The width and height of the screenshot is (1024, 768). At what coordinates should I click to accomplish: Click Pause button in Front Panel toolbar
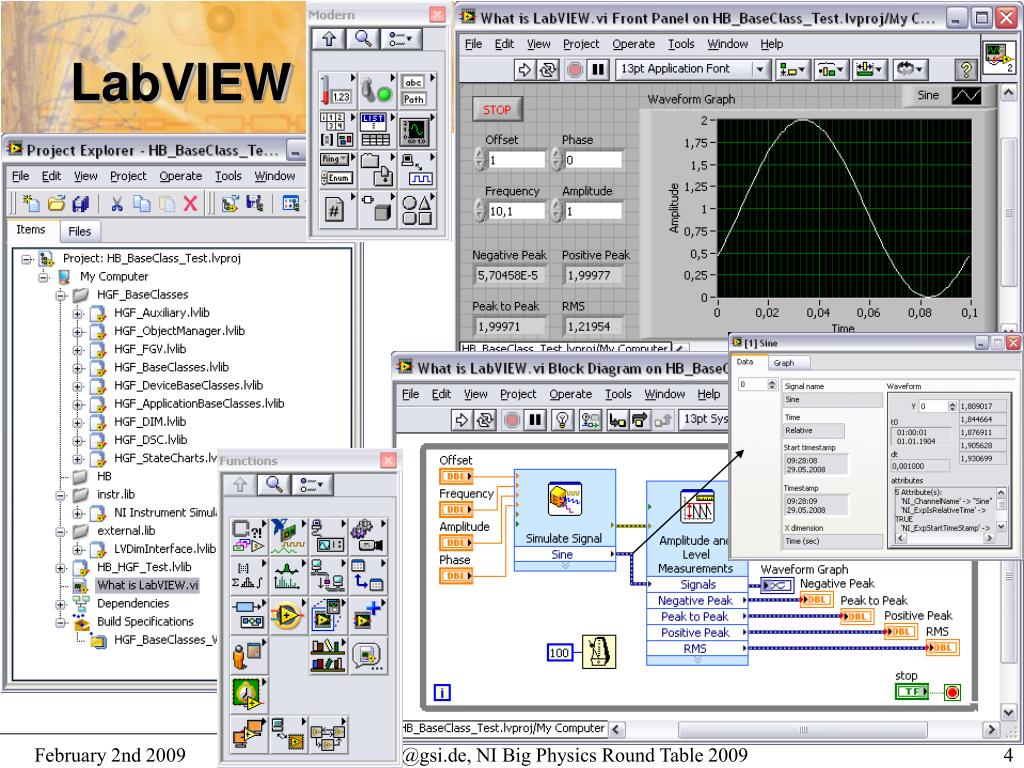point(598,69)
